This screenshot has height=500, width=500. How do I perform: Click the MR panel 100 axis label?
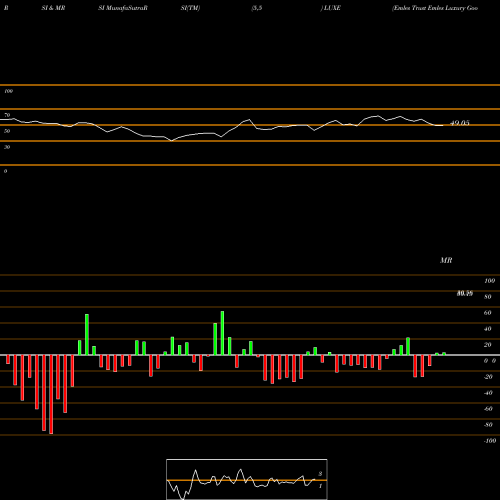point(489,281)
